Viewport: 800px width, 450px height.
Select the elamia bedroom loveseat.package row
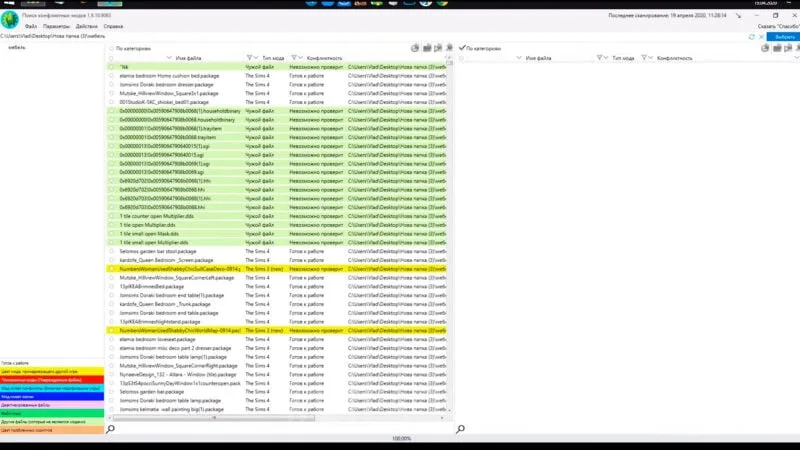(277, 339)
